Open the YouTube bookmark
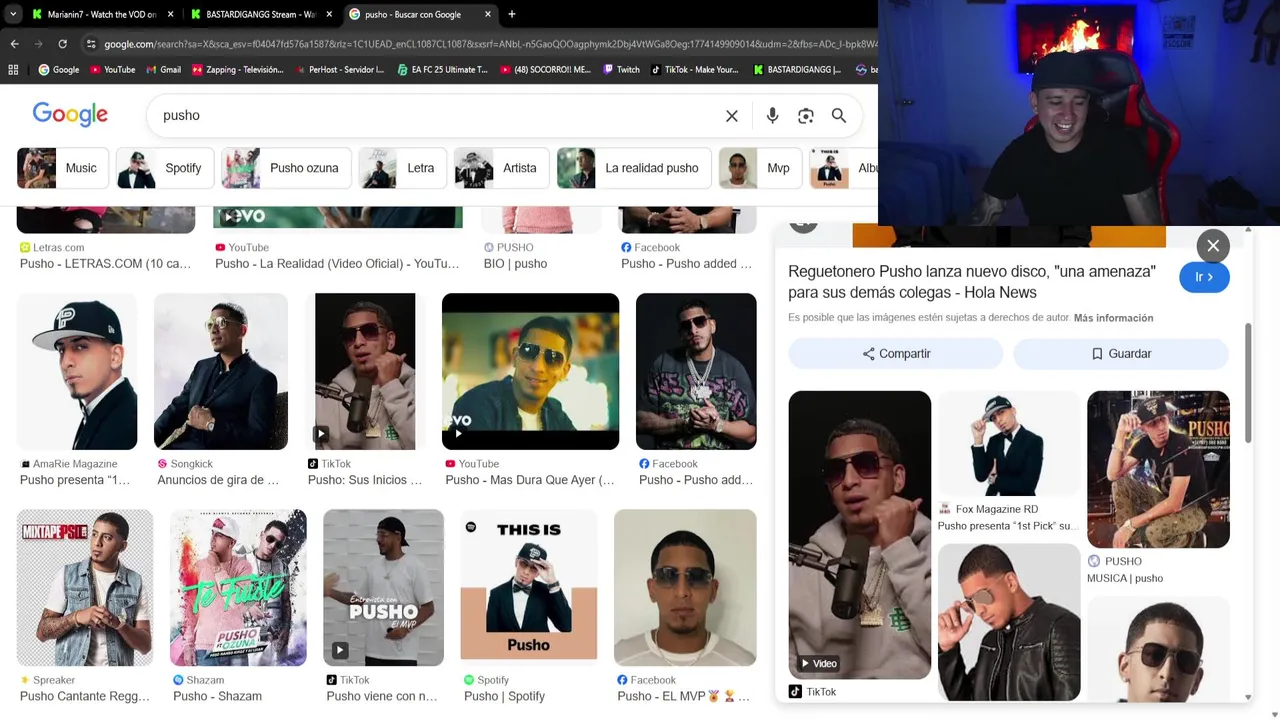 [112, 70]
